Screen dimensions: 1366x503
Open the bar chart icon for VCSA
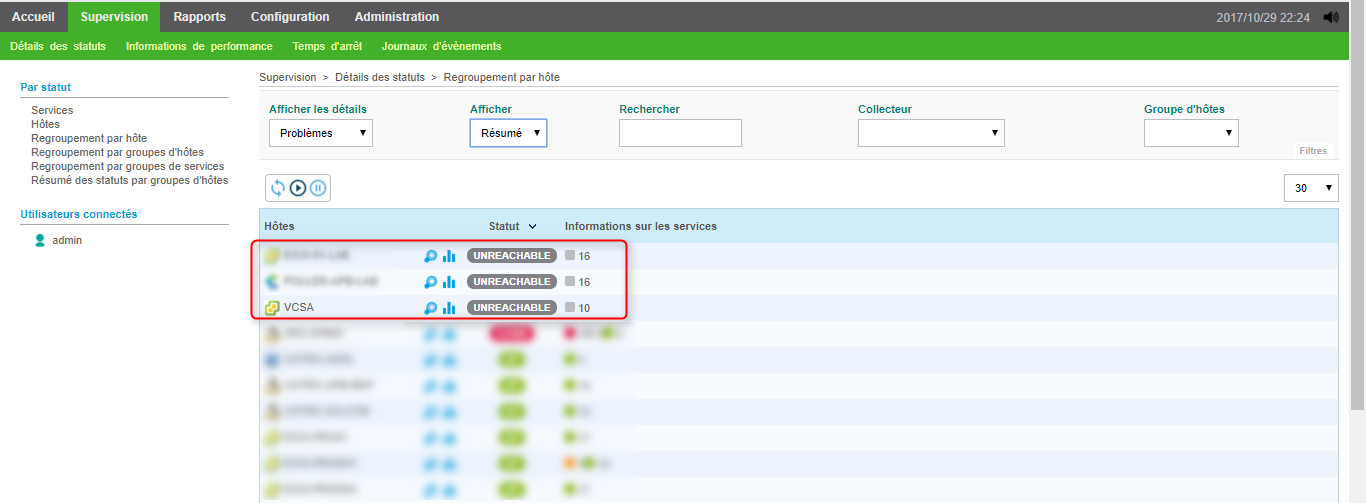click(x=449, y=308)
